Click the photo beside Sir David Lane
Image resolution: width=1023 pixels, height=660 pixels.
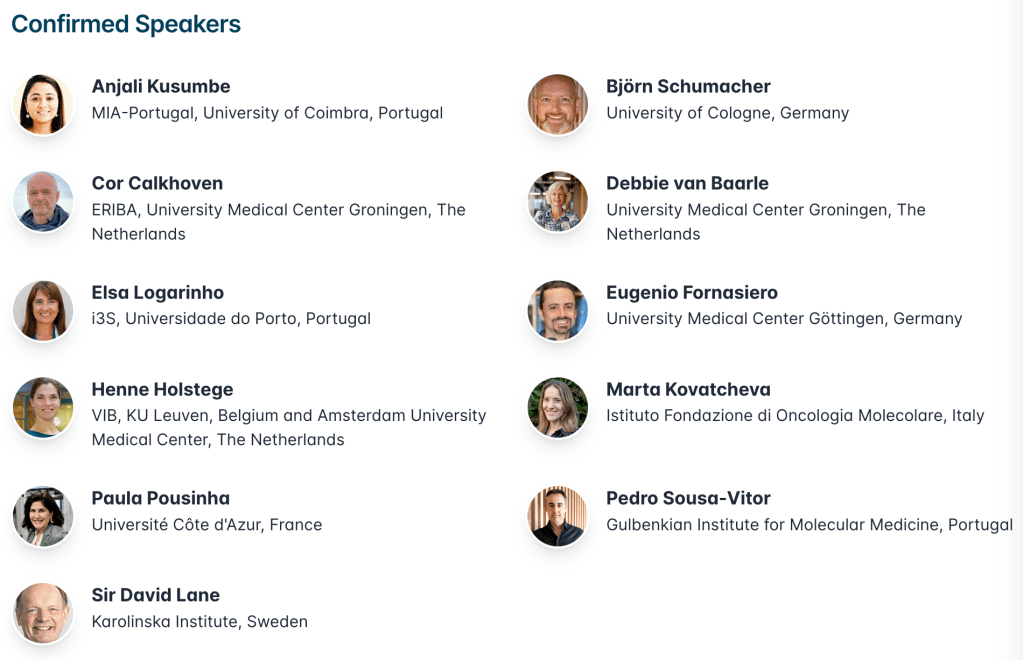click(43, 613)
